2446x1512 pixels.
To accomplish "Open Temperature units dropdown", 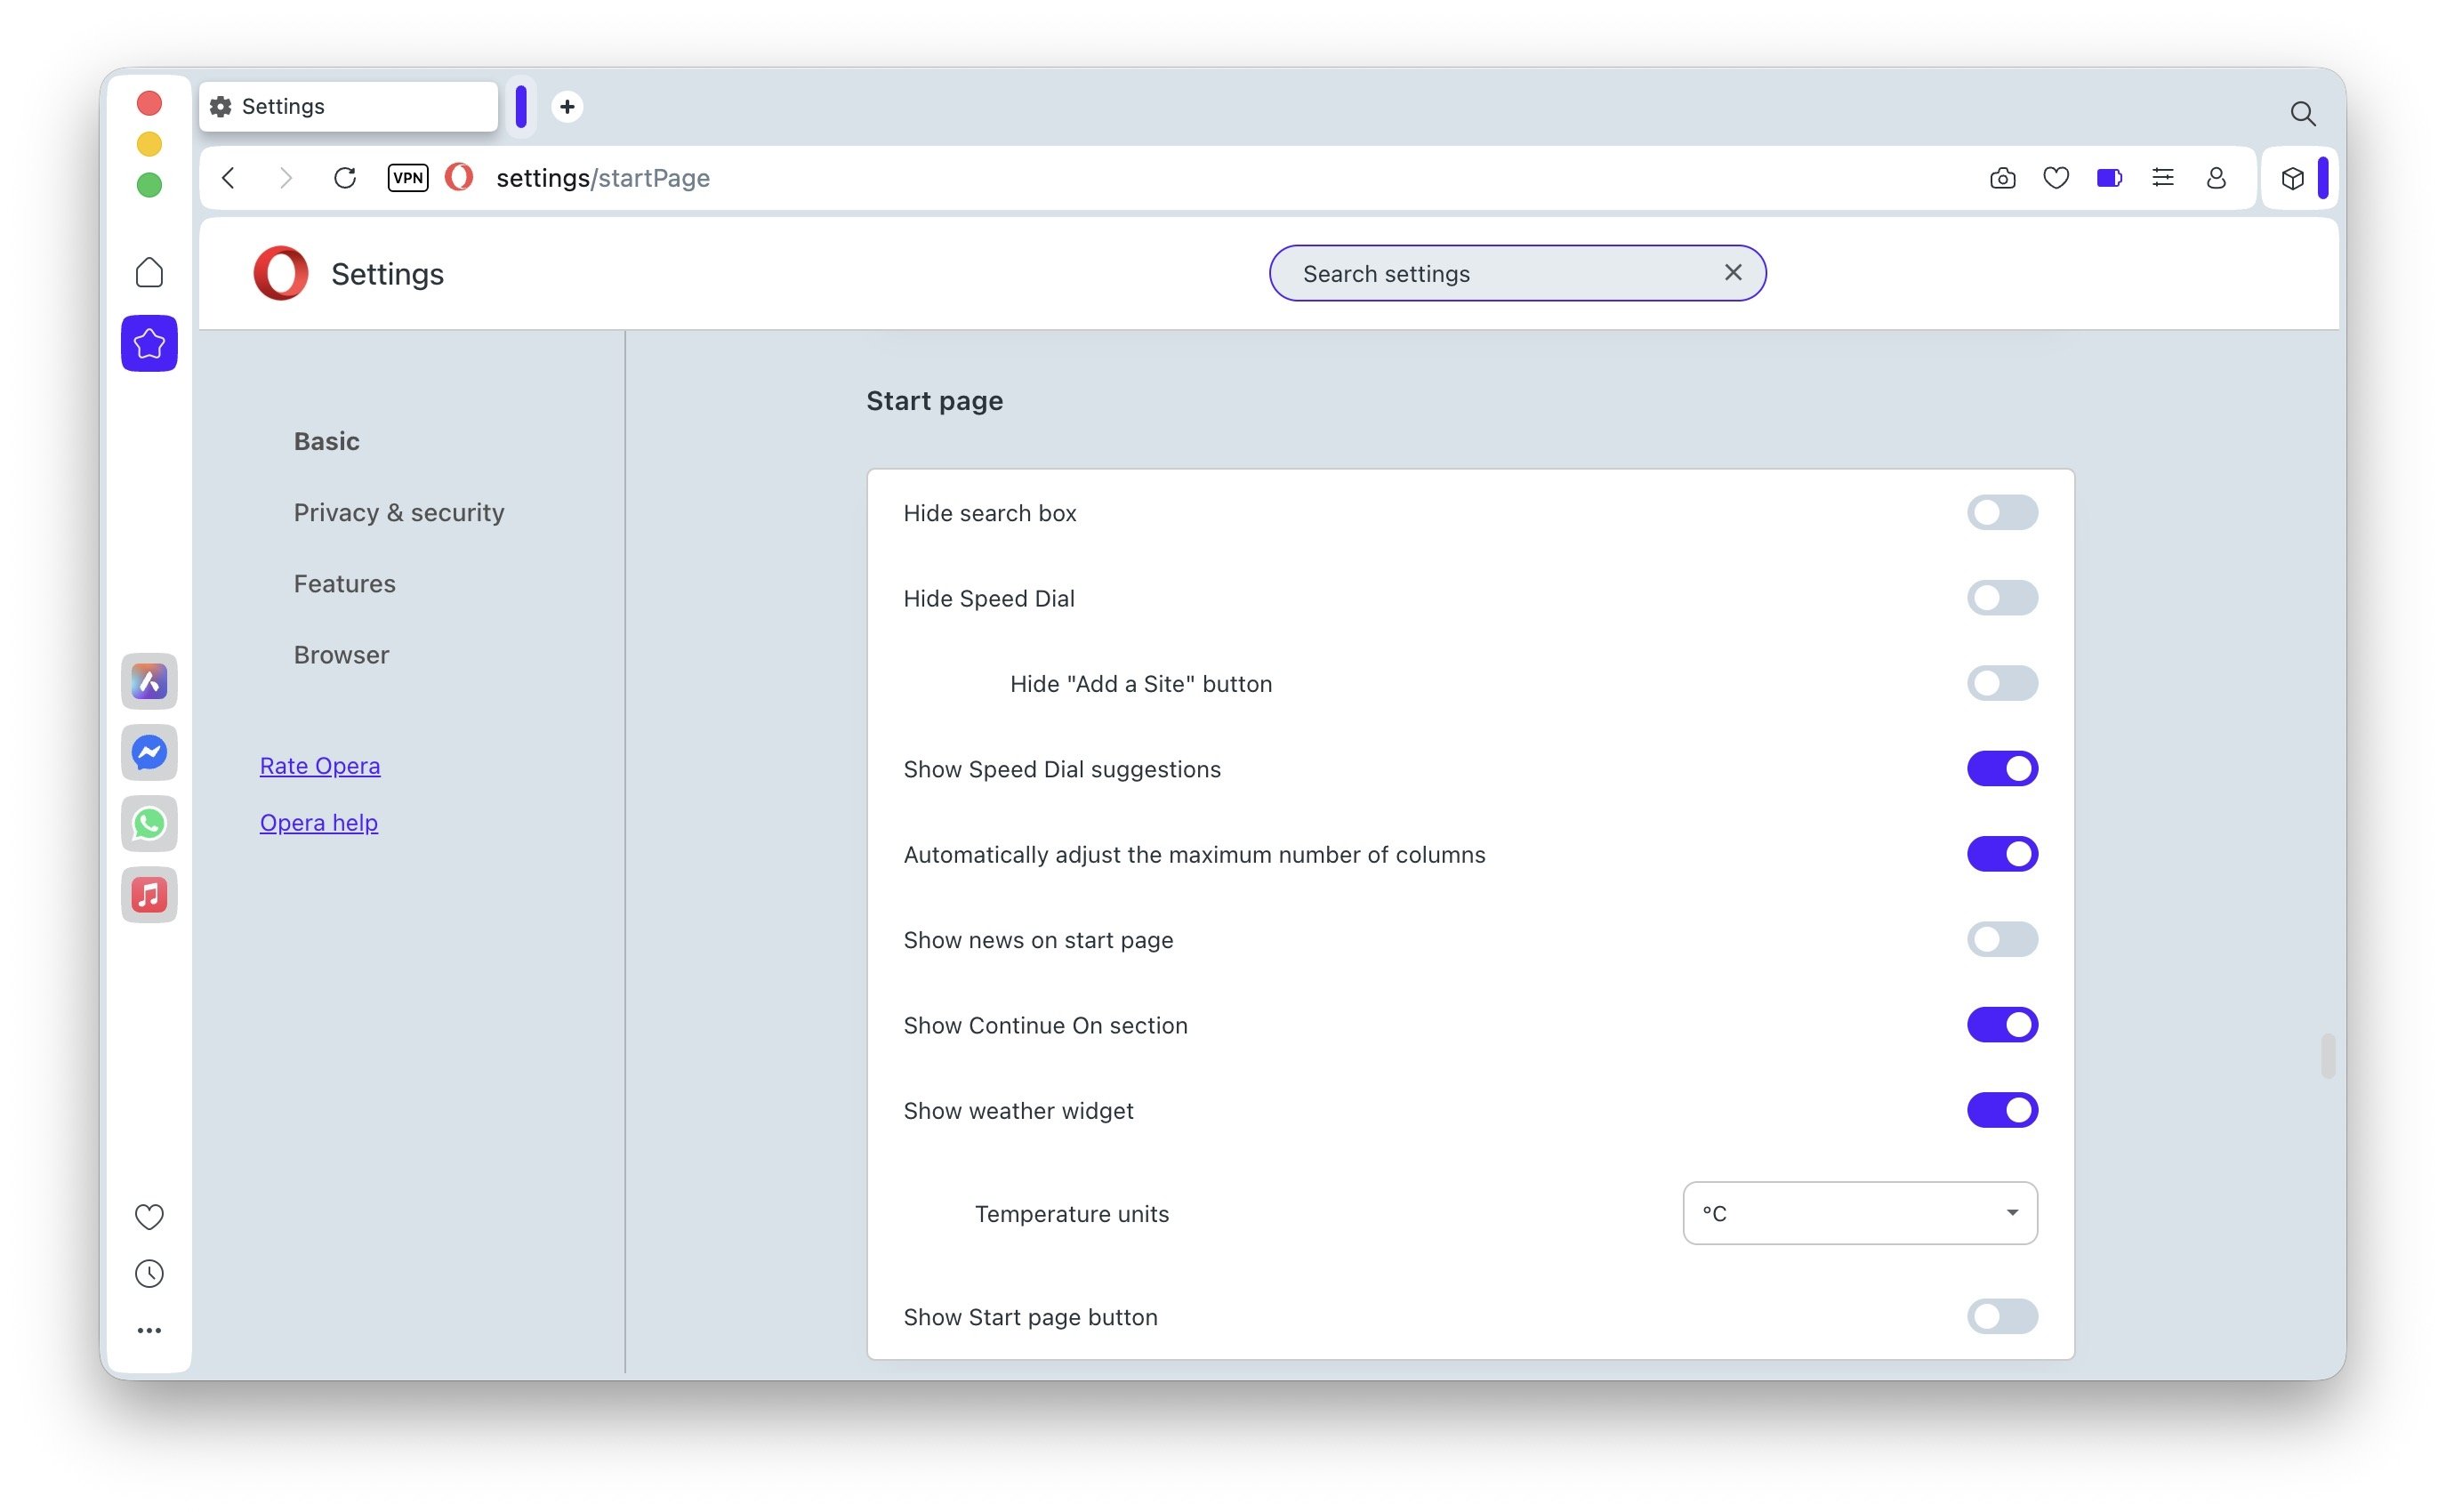I will coord(1859,1213).
